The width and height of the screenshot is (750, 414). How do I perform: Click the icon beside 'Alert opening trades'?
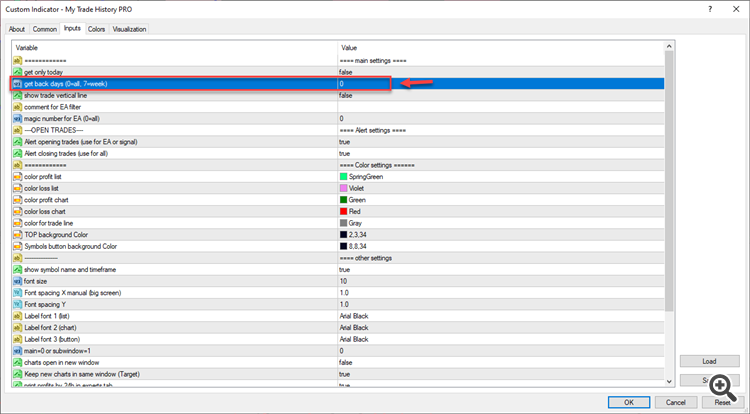18,142
